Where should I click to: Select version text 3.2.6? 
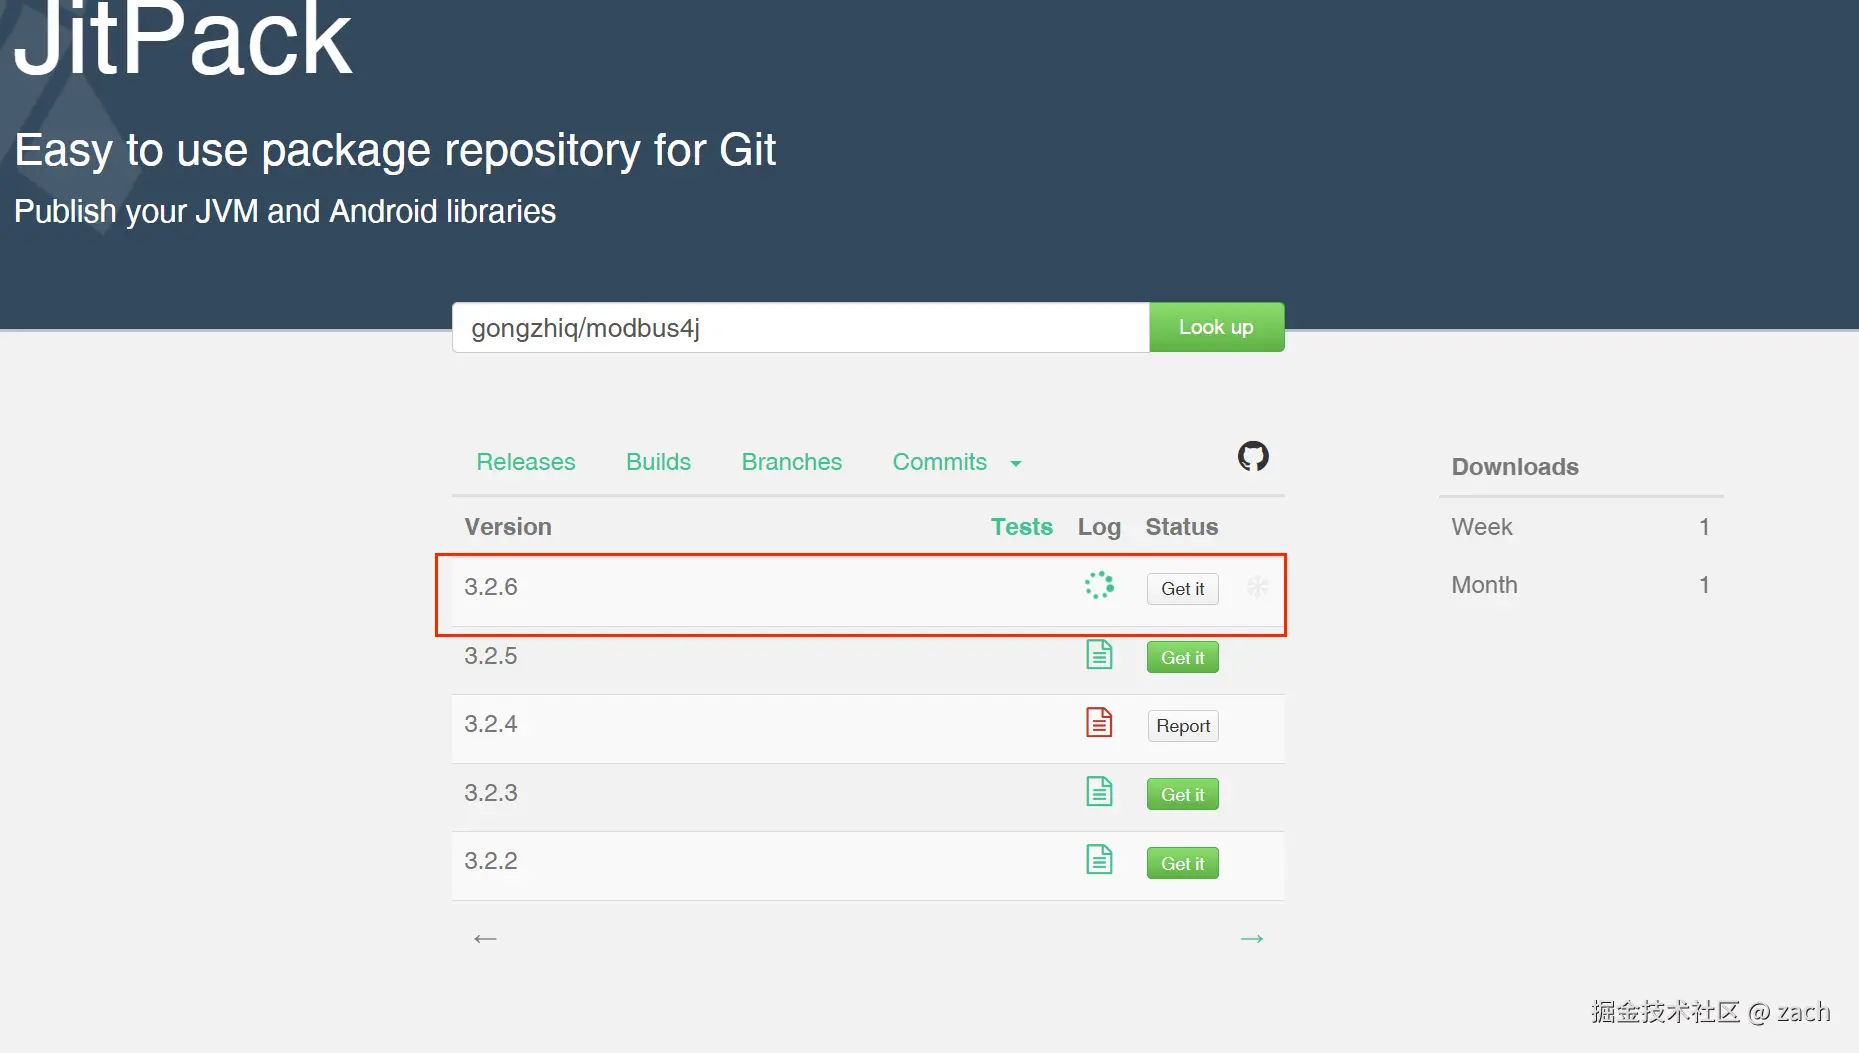tap(491, 587)
